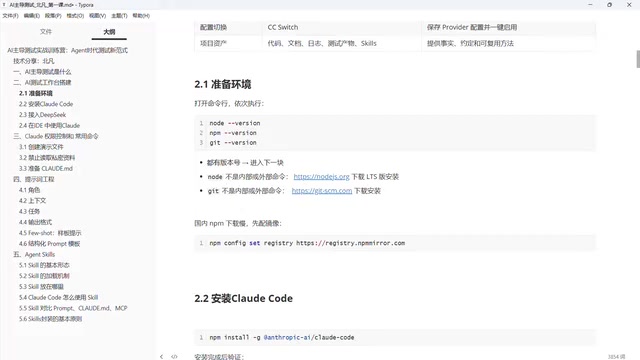The width and height of the screenshot is (640, 360).
Task: Go to outline 三、Claude 权限控制和常用命令
Action: pyautogui.click(x=56, y=136)
